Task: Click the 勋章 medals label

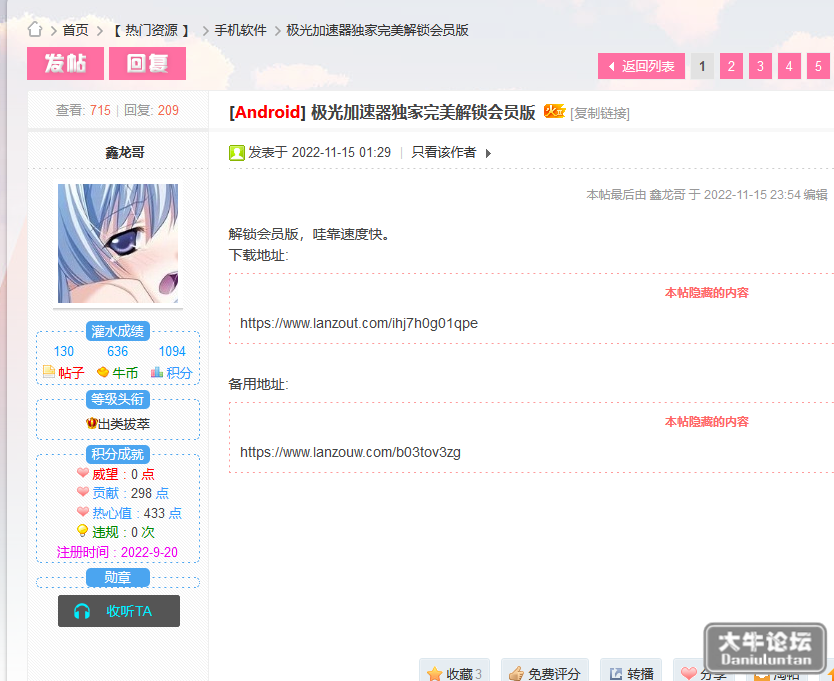Action: 118,577
